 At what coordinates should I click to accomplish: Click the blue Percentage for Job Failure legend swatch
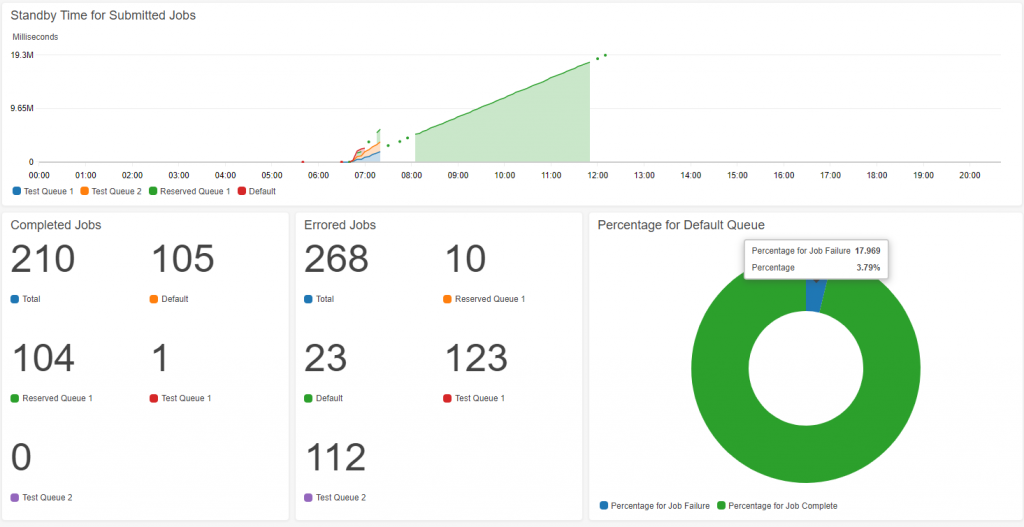pos(604,505)
